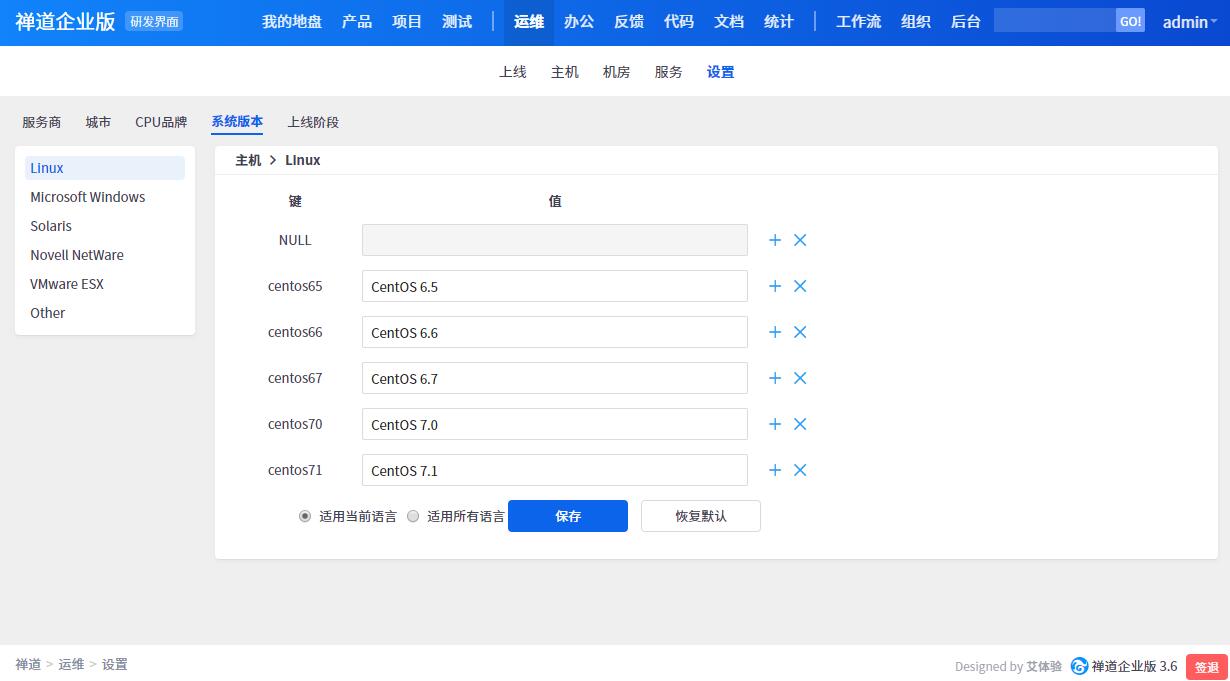Open 产品 in top navigation
The height and width of the screenshot is (681, 1230).
coord(357,22)
